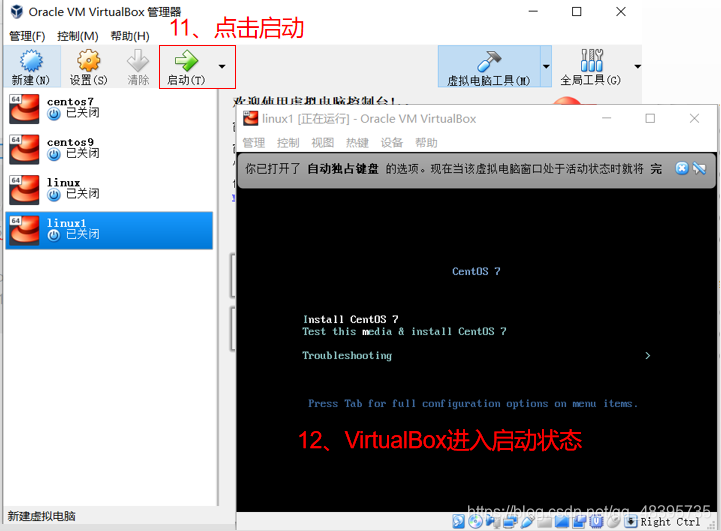Click the linux1 red hat OS icon
The image size is (721, 531).
(x=24, y=230)
